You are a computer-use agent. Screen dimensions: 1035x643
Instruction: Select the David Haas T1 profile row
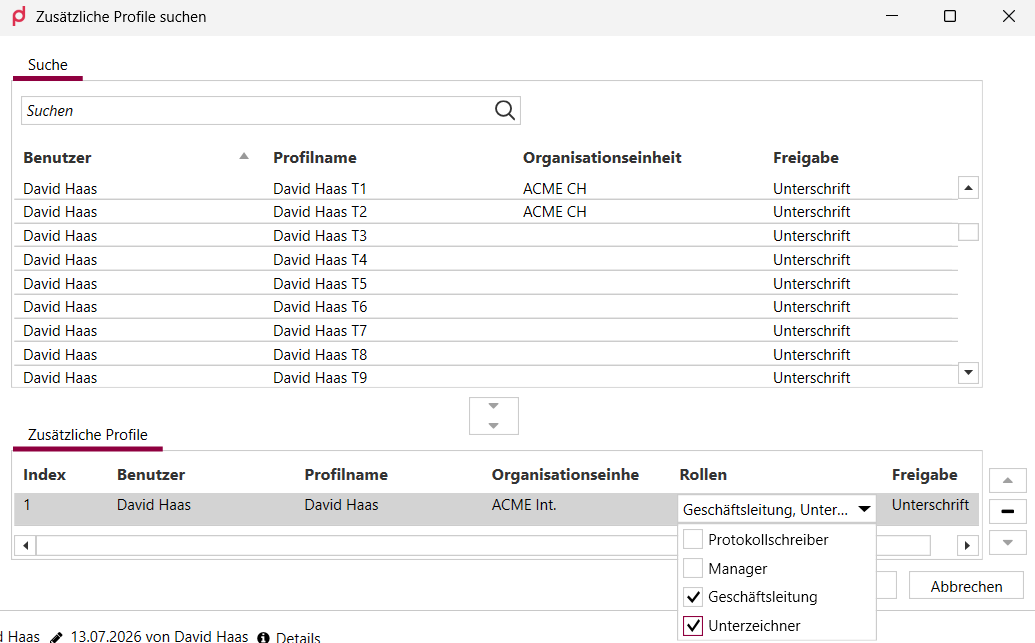click(x=486, y=188)
